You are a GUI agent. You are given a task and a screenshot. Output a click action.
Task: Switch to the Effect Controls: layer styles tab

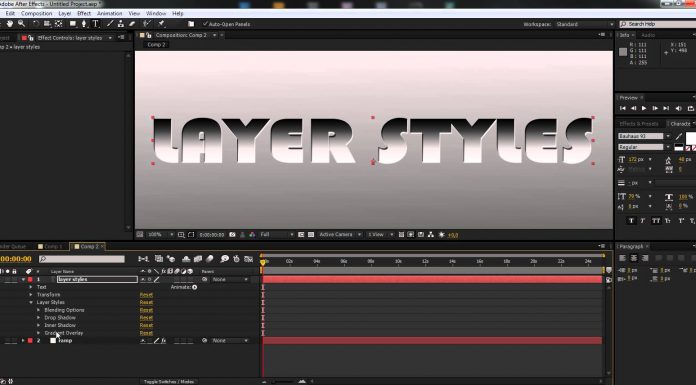(x=70, y=38)
